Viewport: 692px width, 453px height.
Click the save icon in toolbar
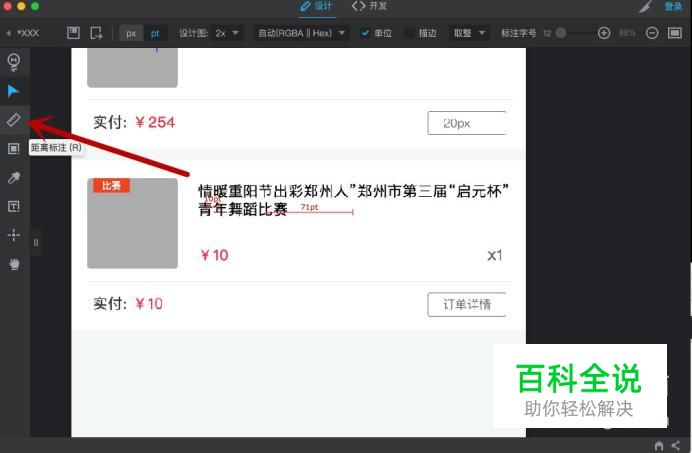73,33
